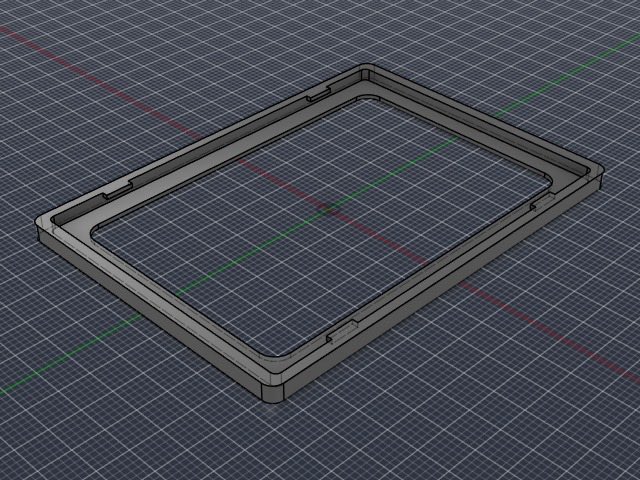Select the rounded outer corner nearest the camera
The image size is (640, 480).
point(273,392)
